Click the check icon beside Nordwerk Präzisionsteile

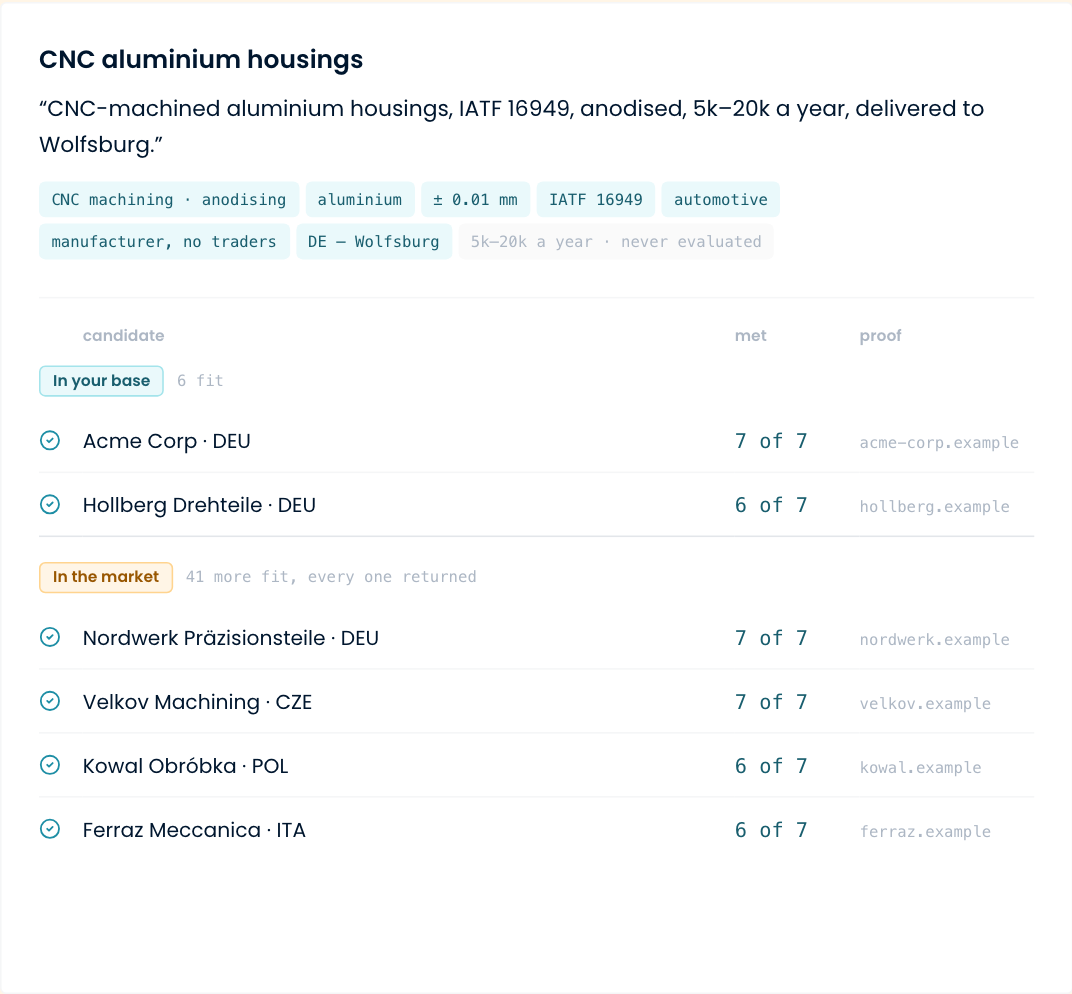(50, 637)
